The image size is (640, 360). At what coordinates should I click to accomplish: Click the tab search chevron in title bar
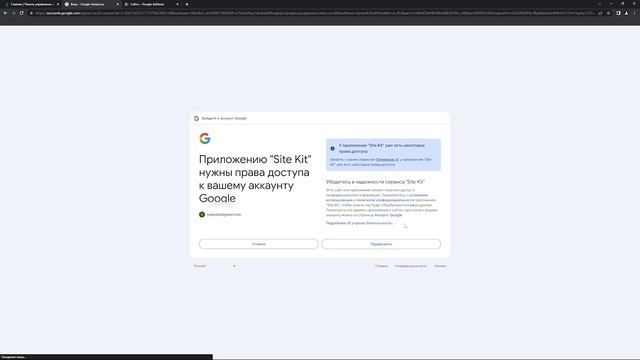600,4
